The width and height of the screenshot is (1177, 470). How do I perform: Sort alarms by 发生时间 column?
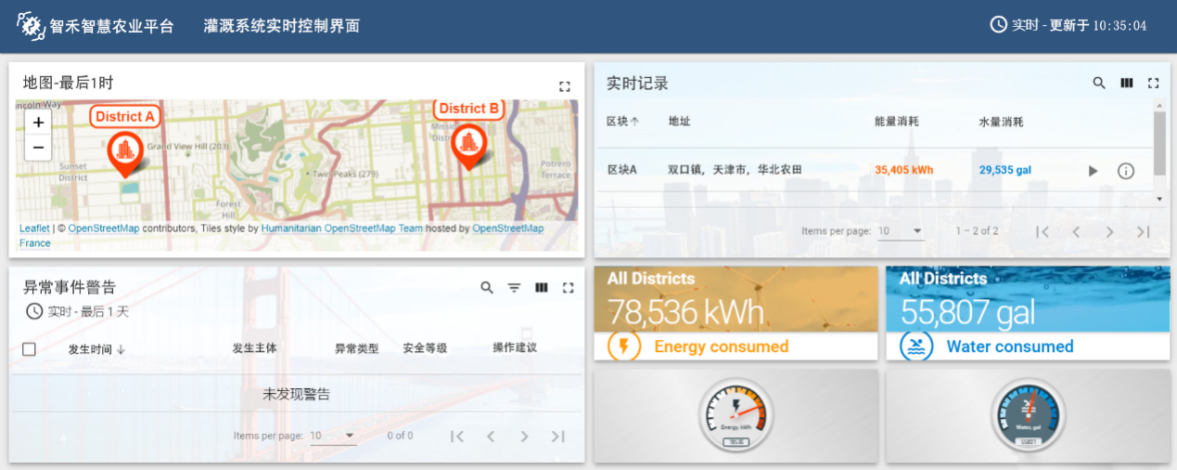95,349
